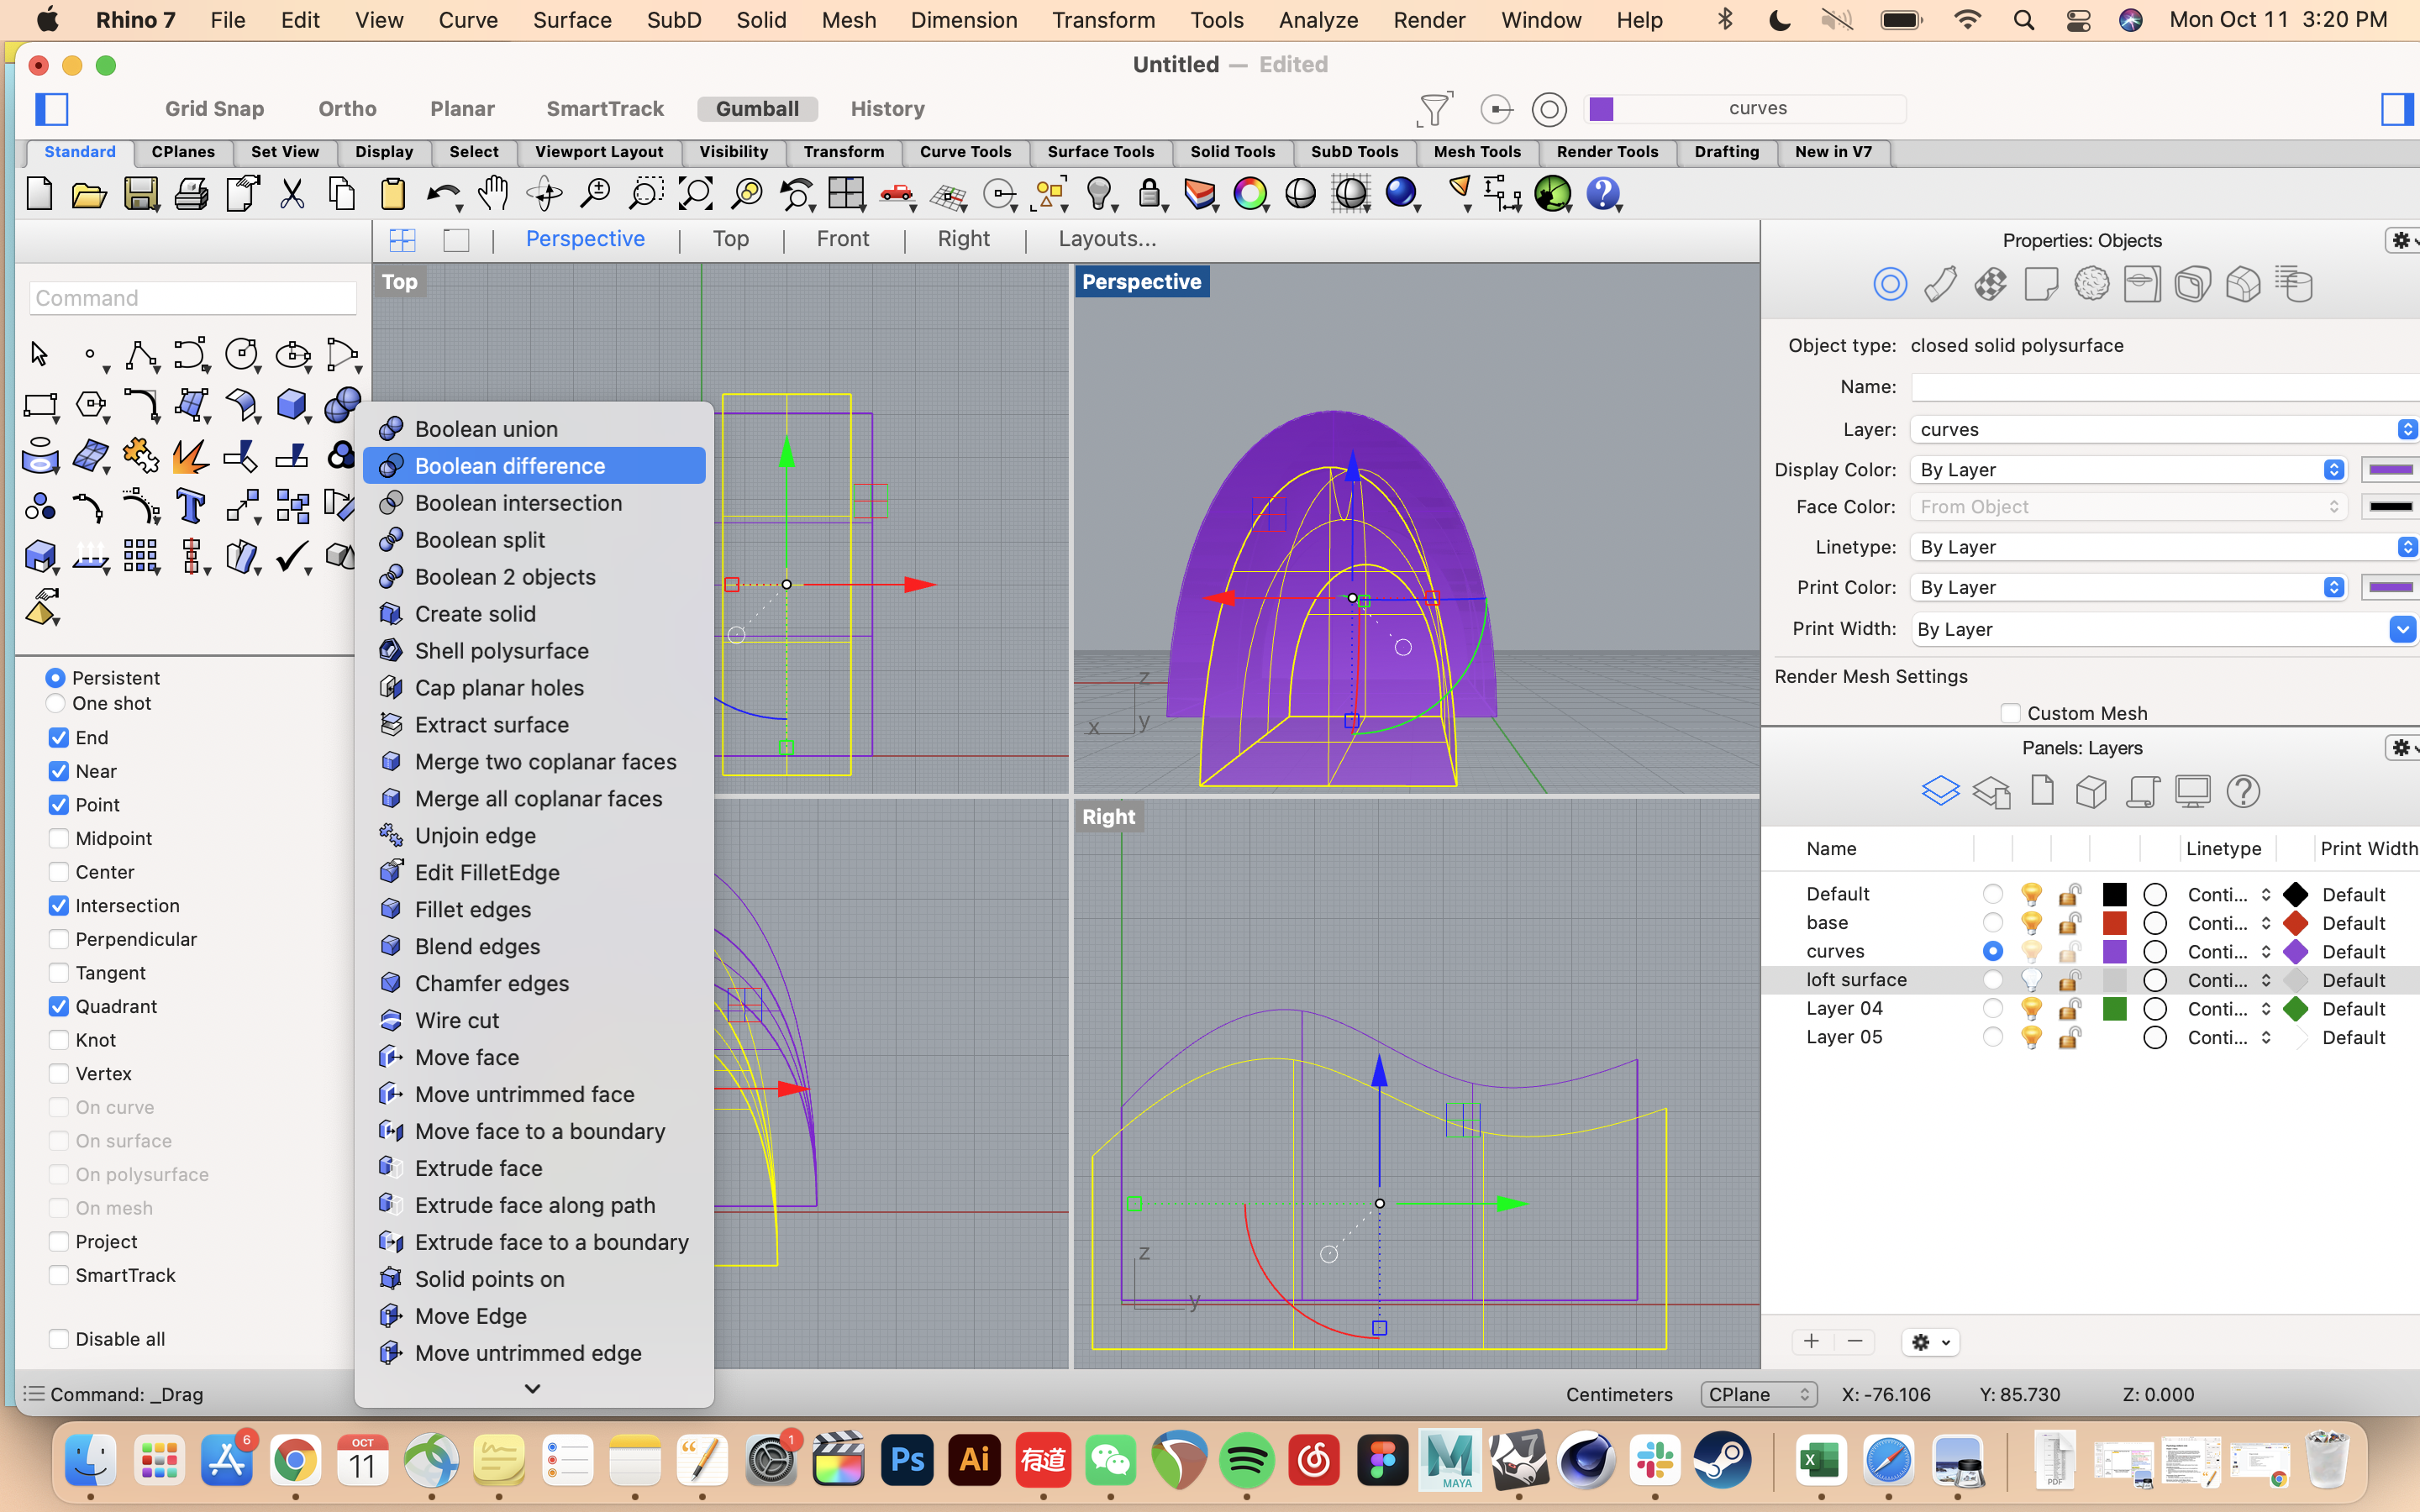Select the sphere tool in the sidebar
The image size is (2420, 1512).
click(344, 404)
